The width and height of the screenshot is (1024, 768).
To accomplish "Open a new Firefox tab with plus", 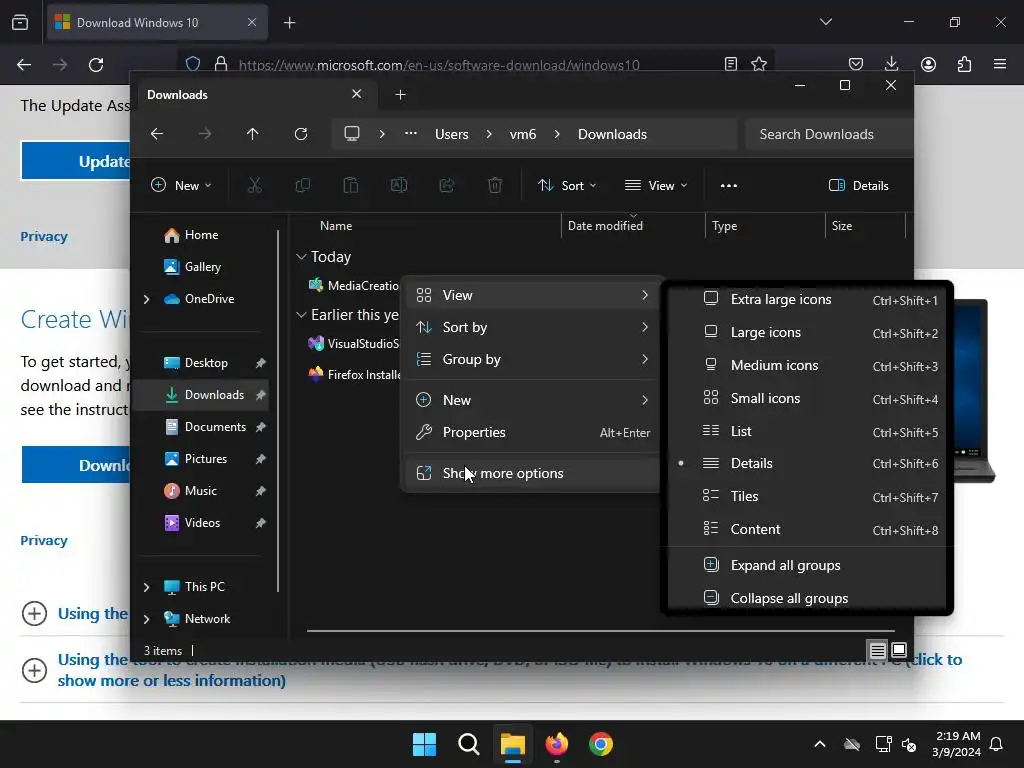I will (x=289, y=23).
